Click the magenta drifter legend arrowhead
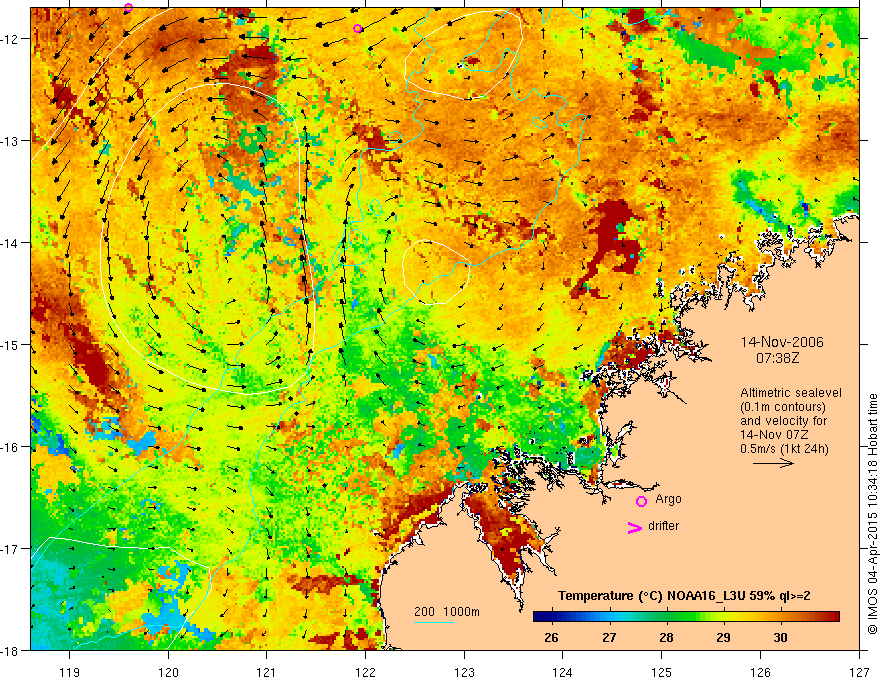Image resolution: width=880 pixels, height=680 pixels. [x=635, y=527]
